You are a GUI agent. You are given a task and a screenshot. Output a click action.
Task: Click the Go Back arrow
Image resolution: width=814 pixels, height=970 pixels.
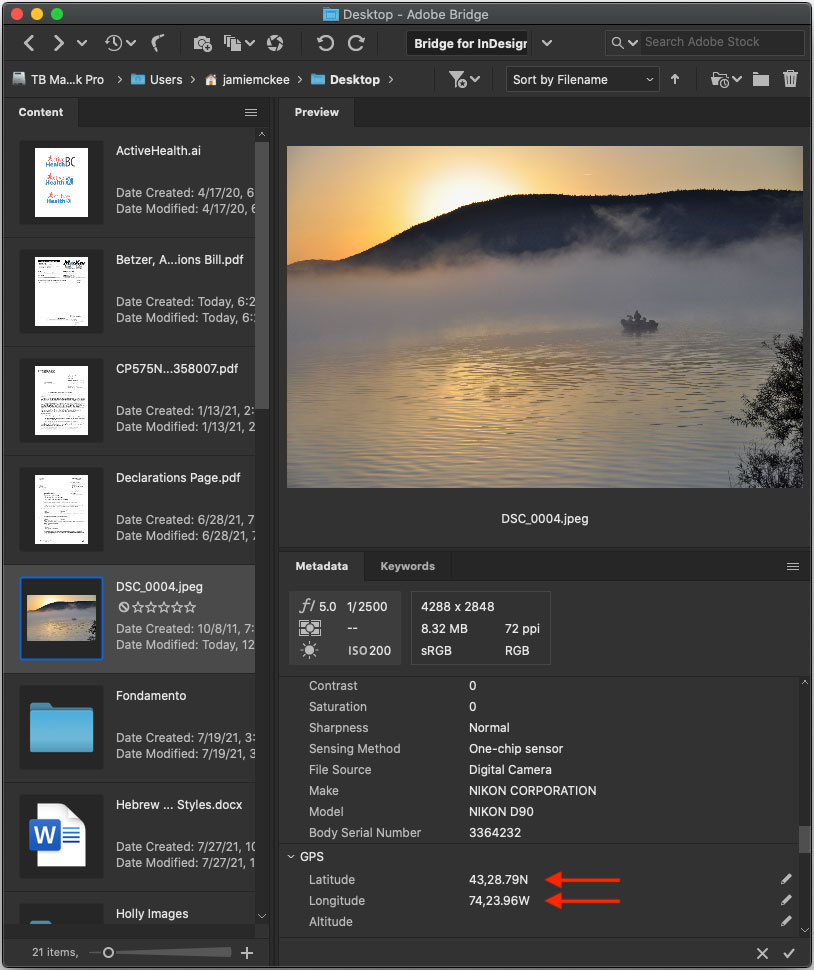click(29, 43)
